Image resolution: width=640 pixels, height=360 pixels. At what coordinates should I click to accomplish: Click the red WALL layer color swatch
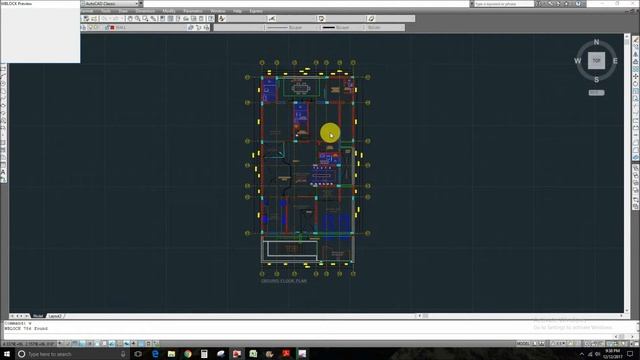[112, 27]
